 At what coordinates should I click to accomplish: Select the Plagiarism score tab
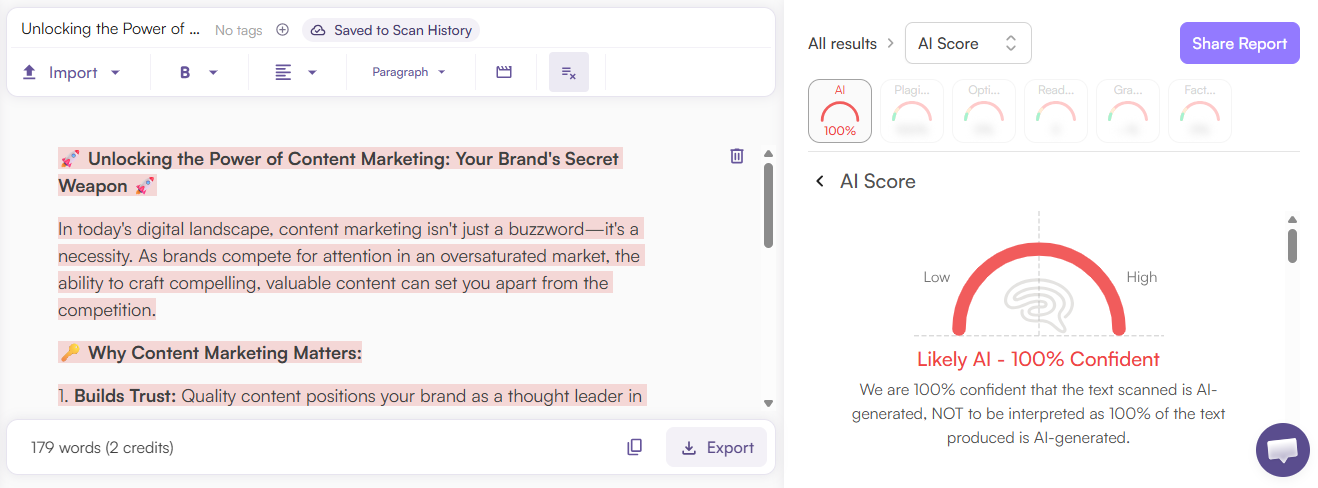pos(912,111)
